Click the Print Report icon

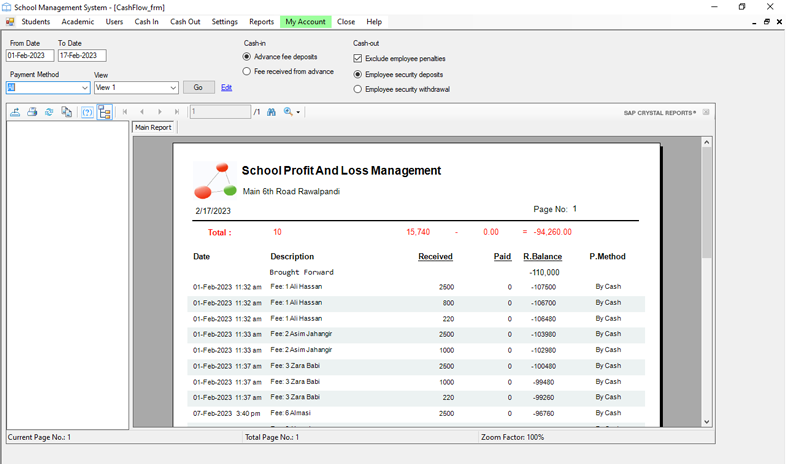(32, 112)
